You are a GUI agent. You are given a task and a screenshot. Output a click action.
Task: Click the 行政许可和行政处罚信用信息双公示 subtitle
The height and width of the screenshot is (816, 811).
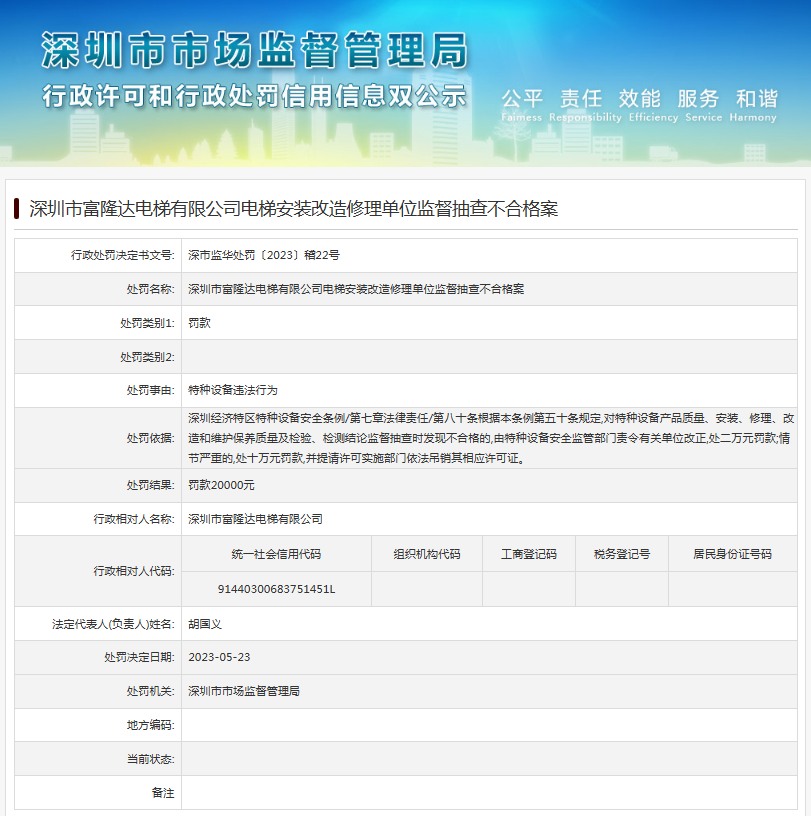point(254,96)
